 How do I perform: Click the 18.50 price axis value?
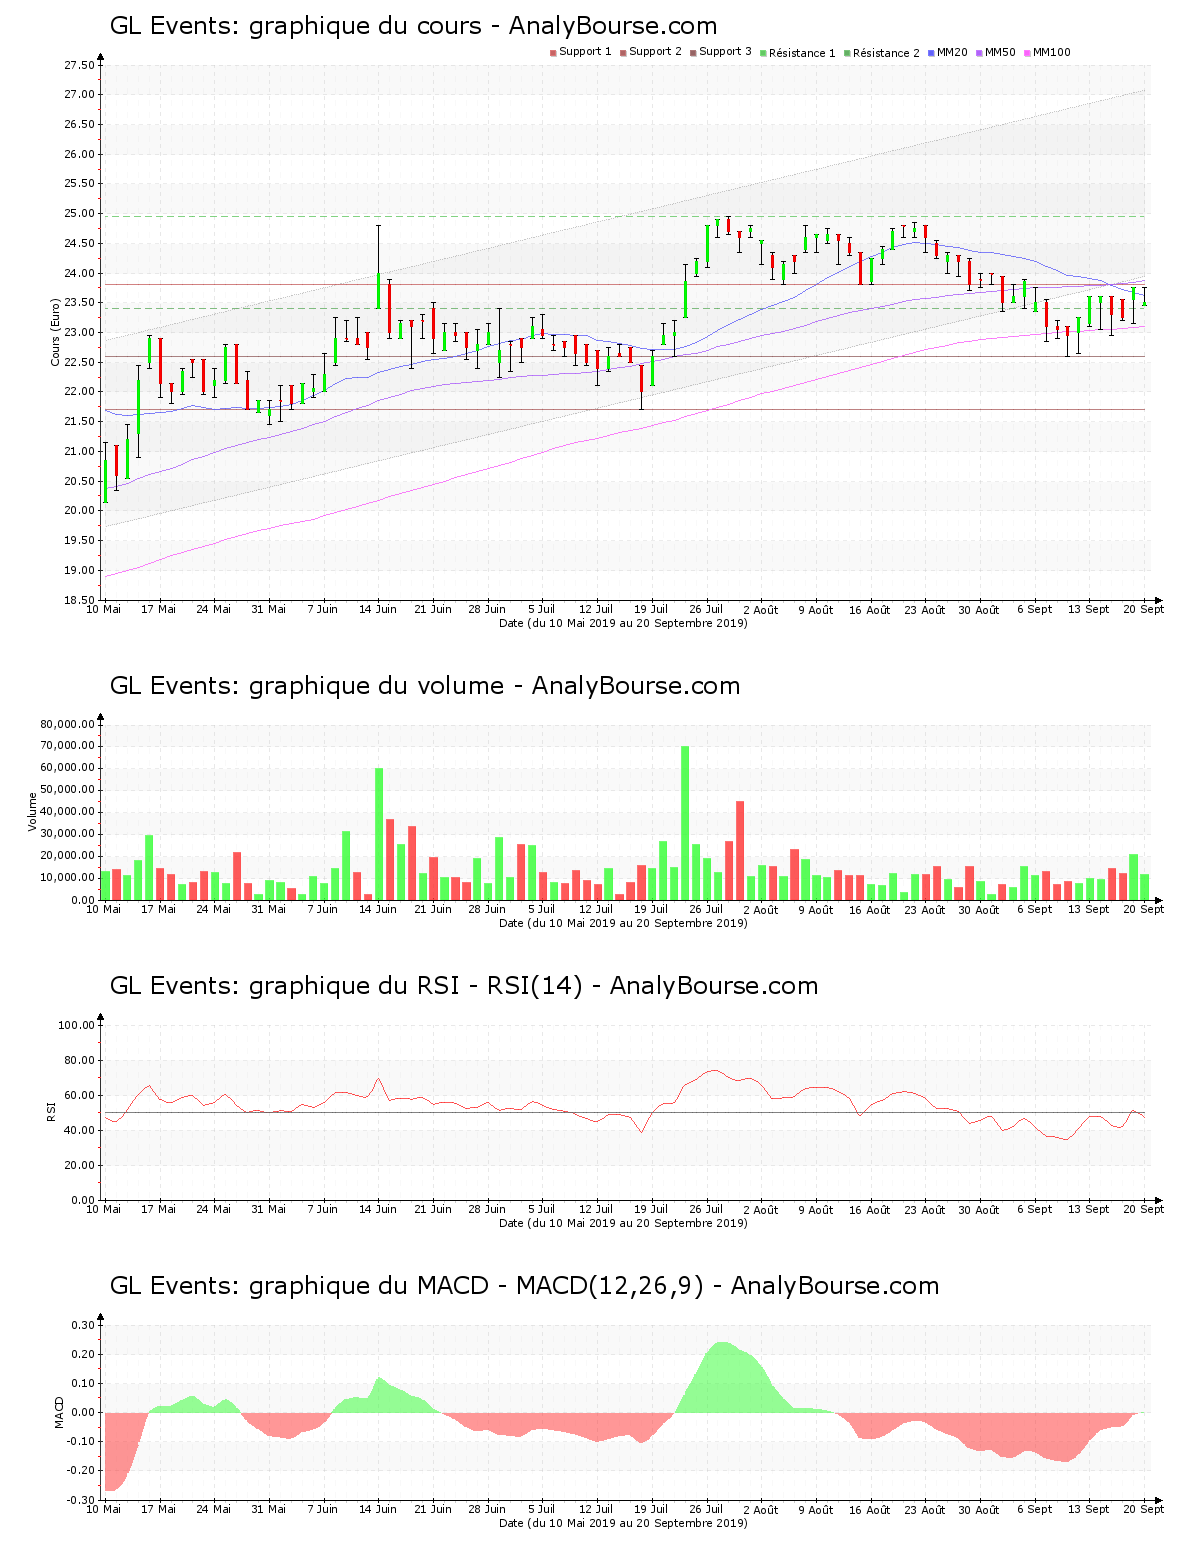[x=79, y=600]
